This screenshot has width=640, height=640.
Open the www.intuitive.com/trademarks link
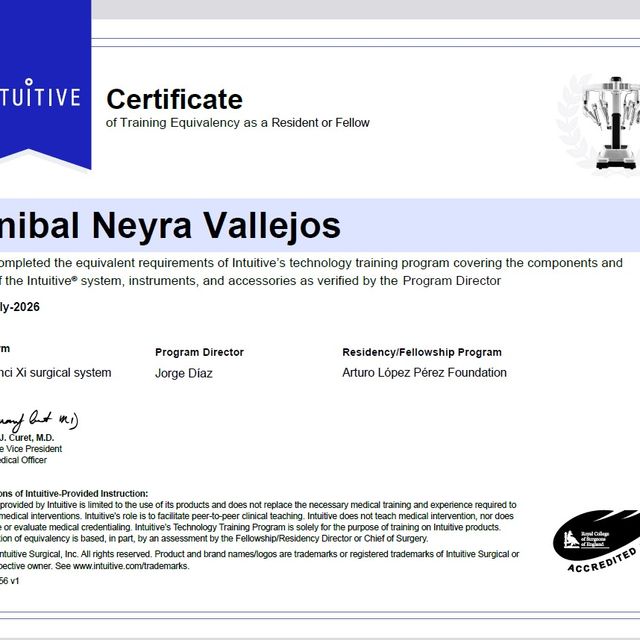pyautogui.click(x=131, y=566)
